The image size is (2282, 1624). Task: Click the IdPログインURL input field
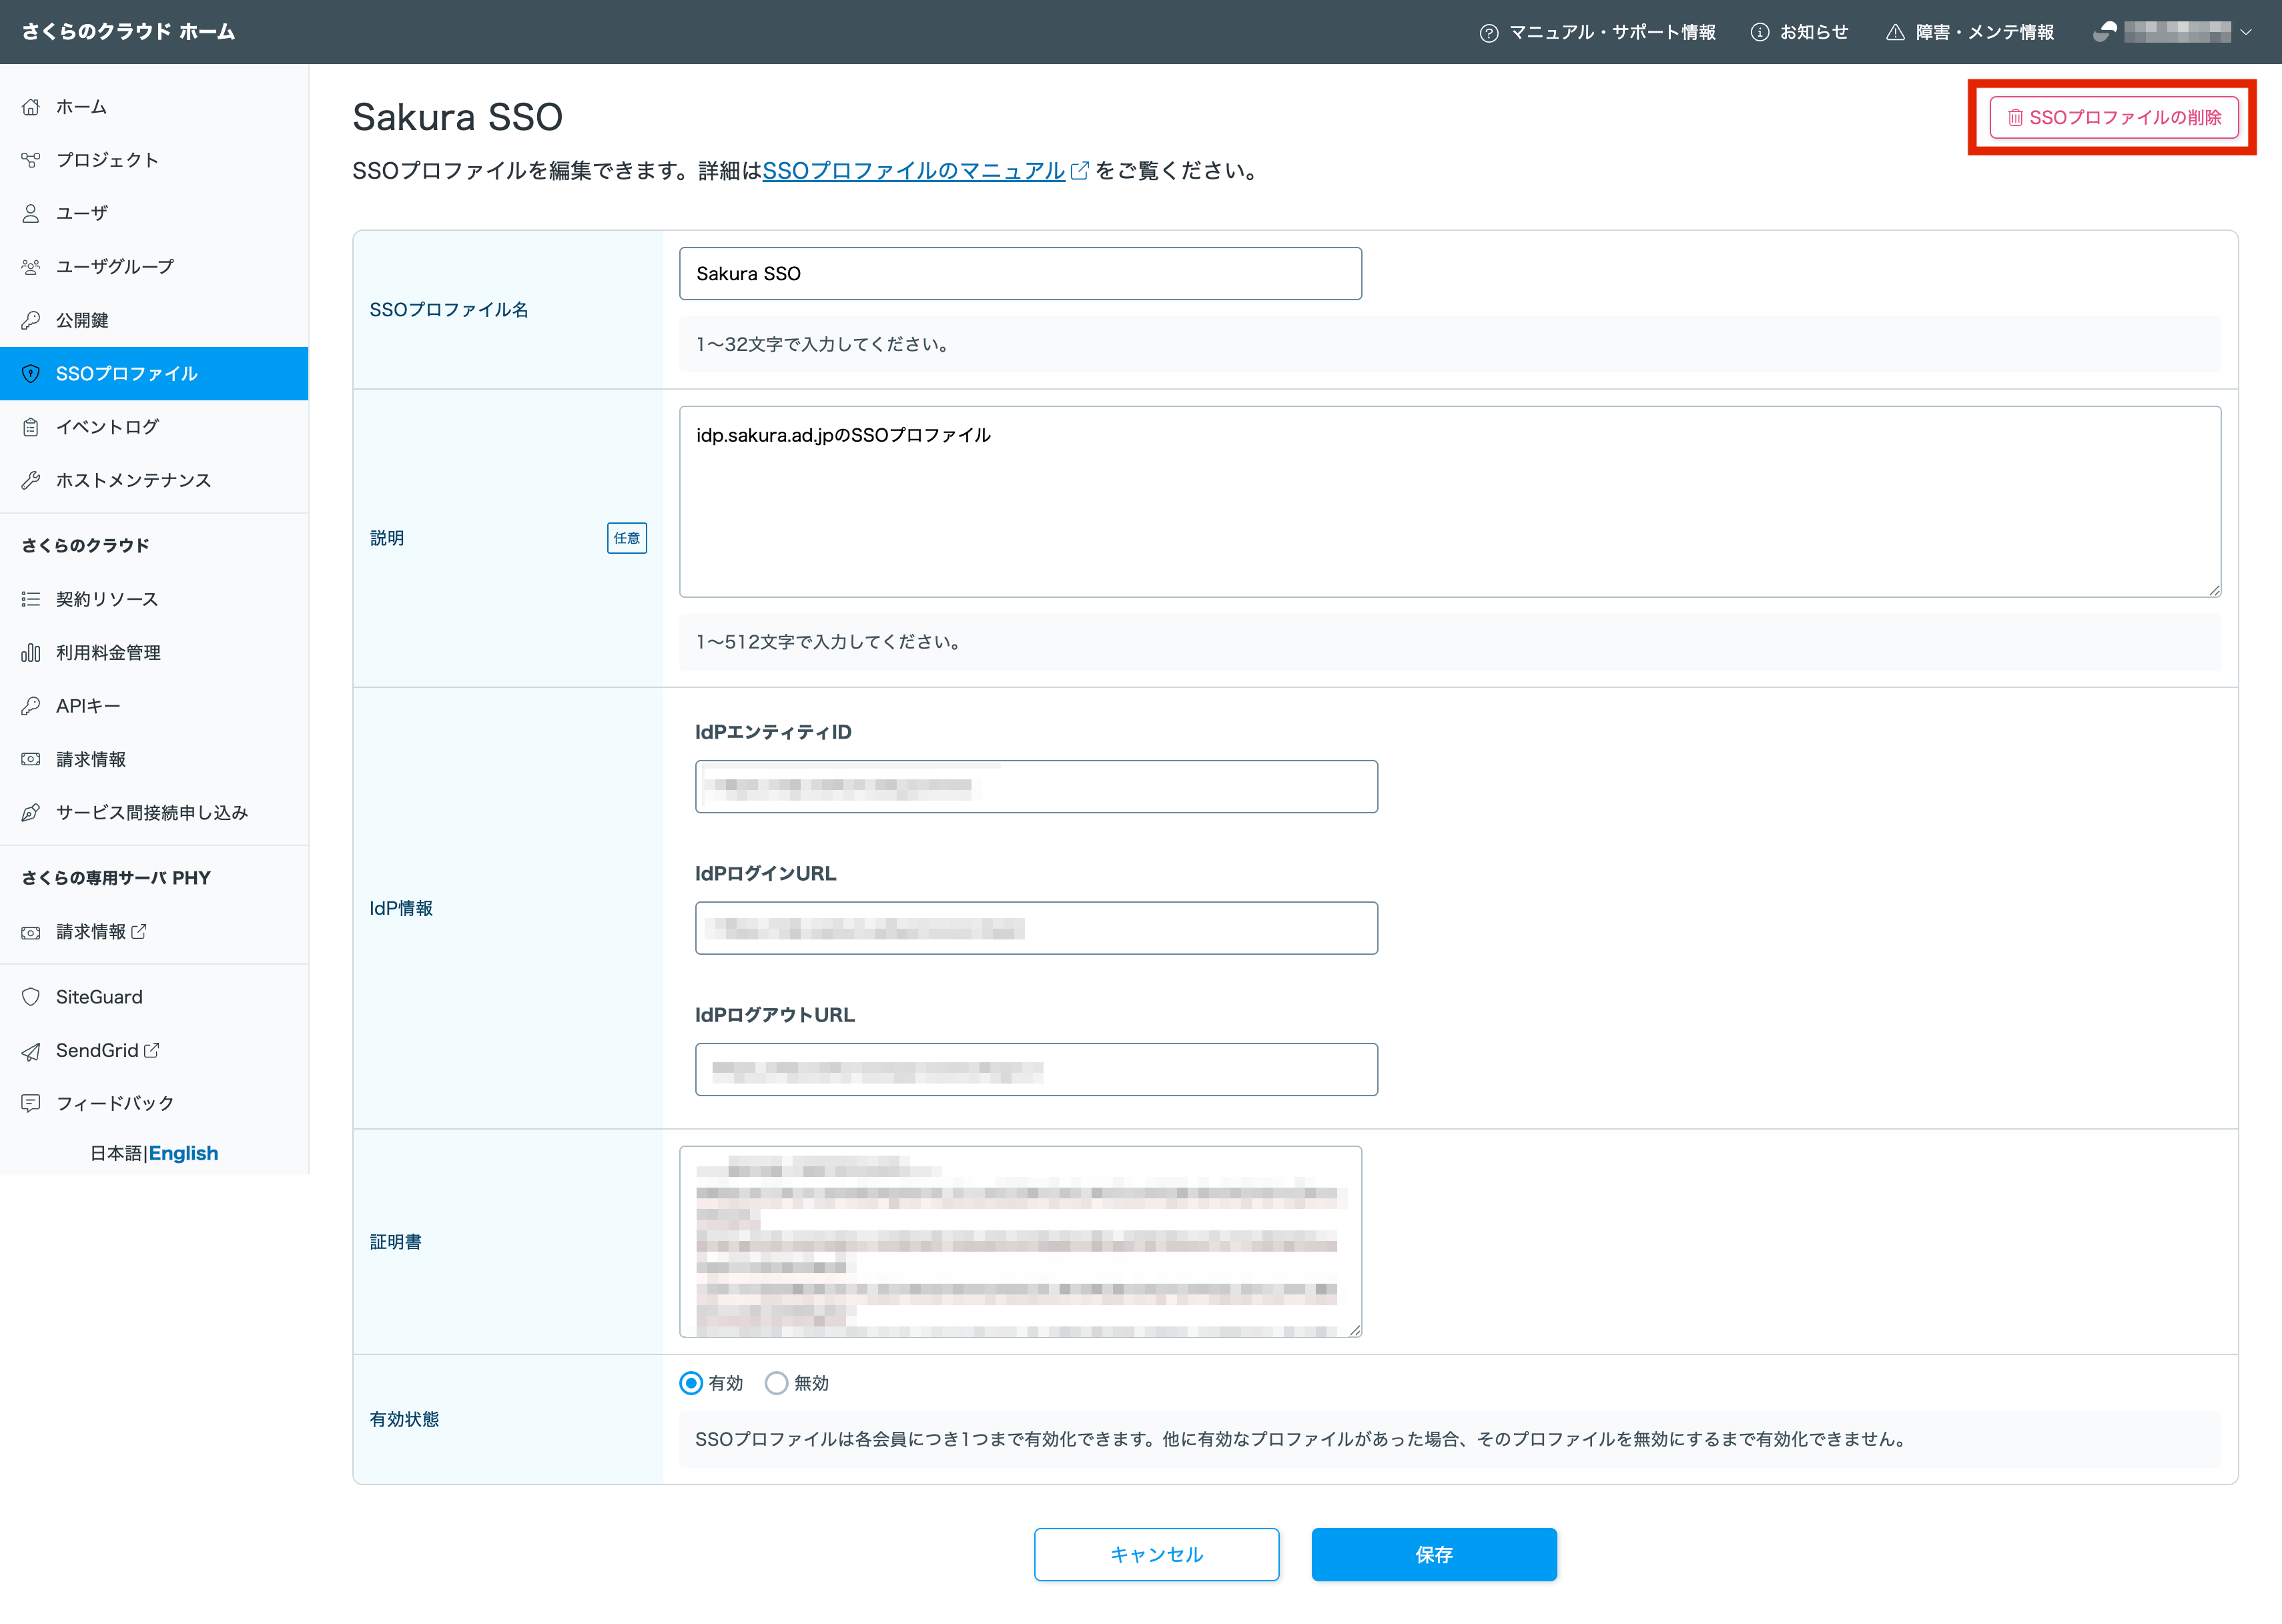point(1036,928)
